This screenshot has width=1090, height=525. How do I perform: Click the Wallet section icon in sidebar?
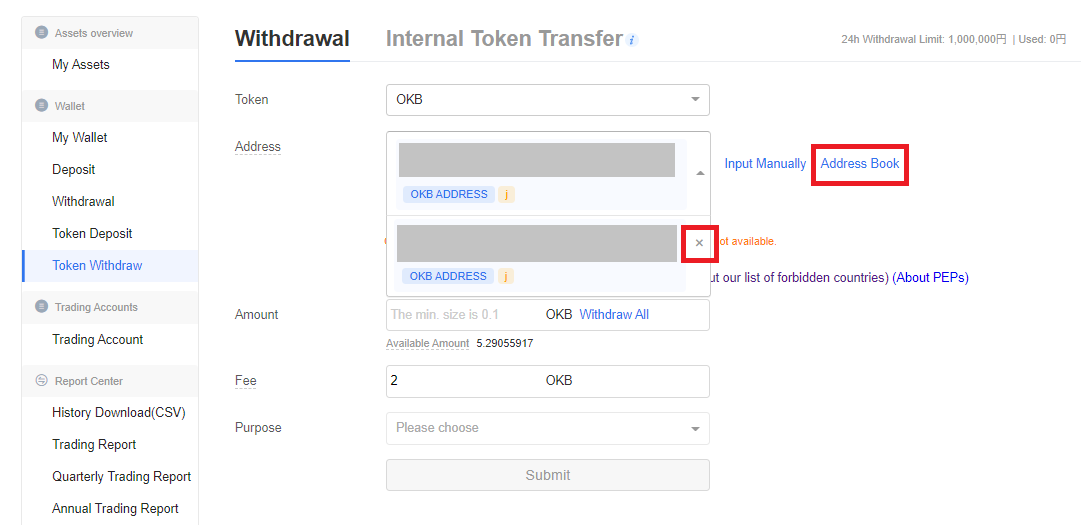[x=42, y=106]
